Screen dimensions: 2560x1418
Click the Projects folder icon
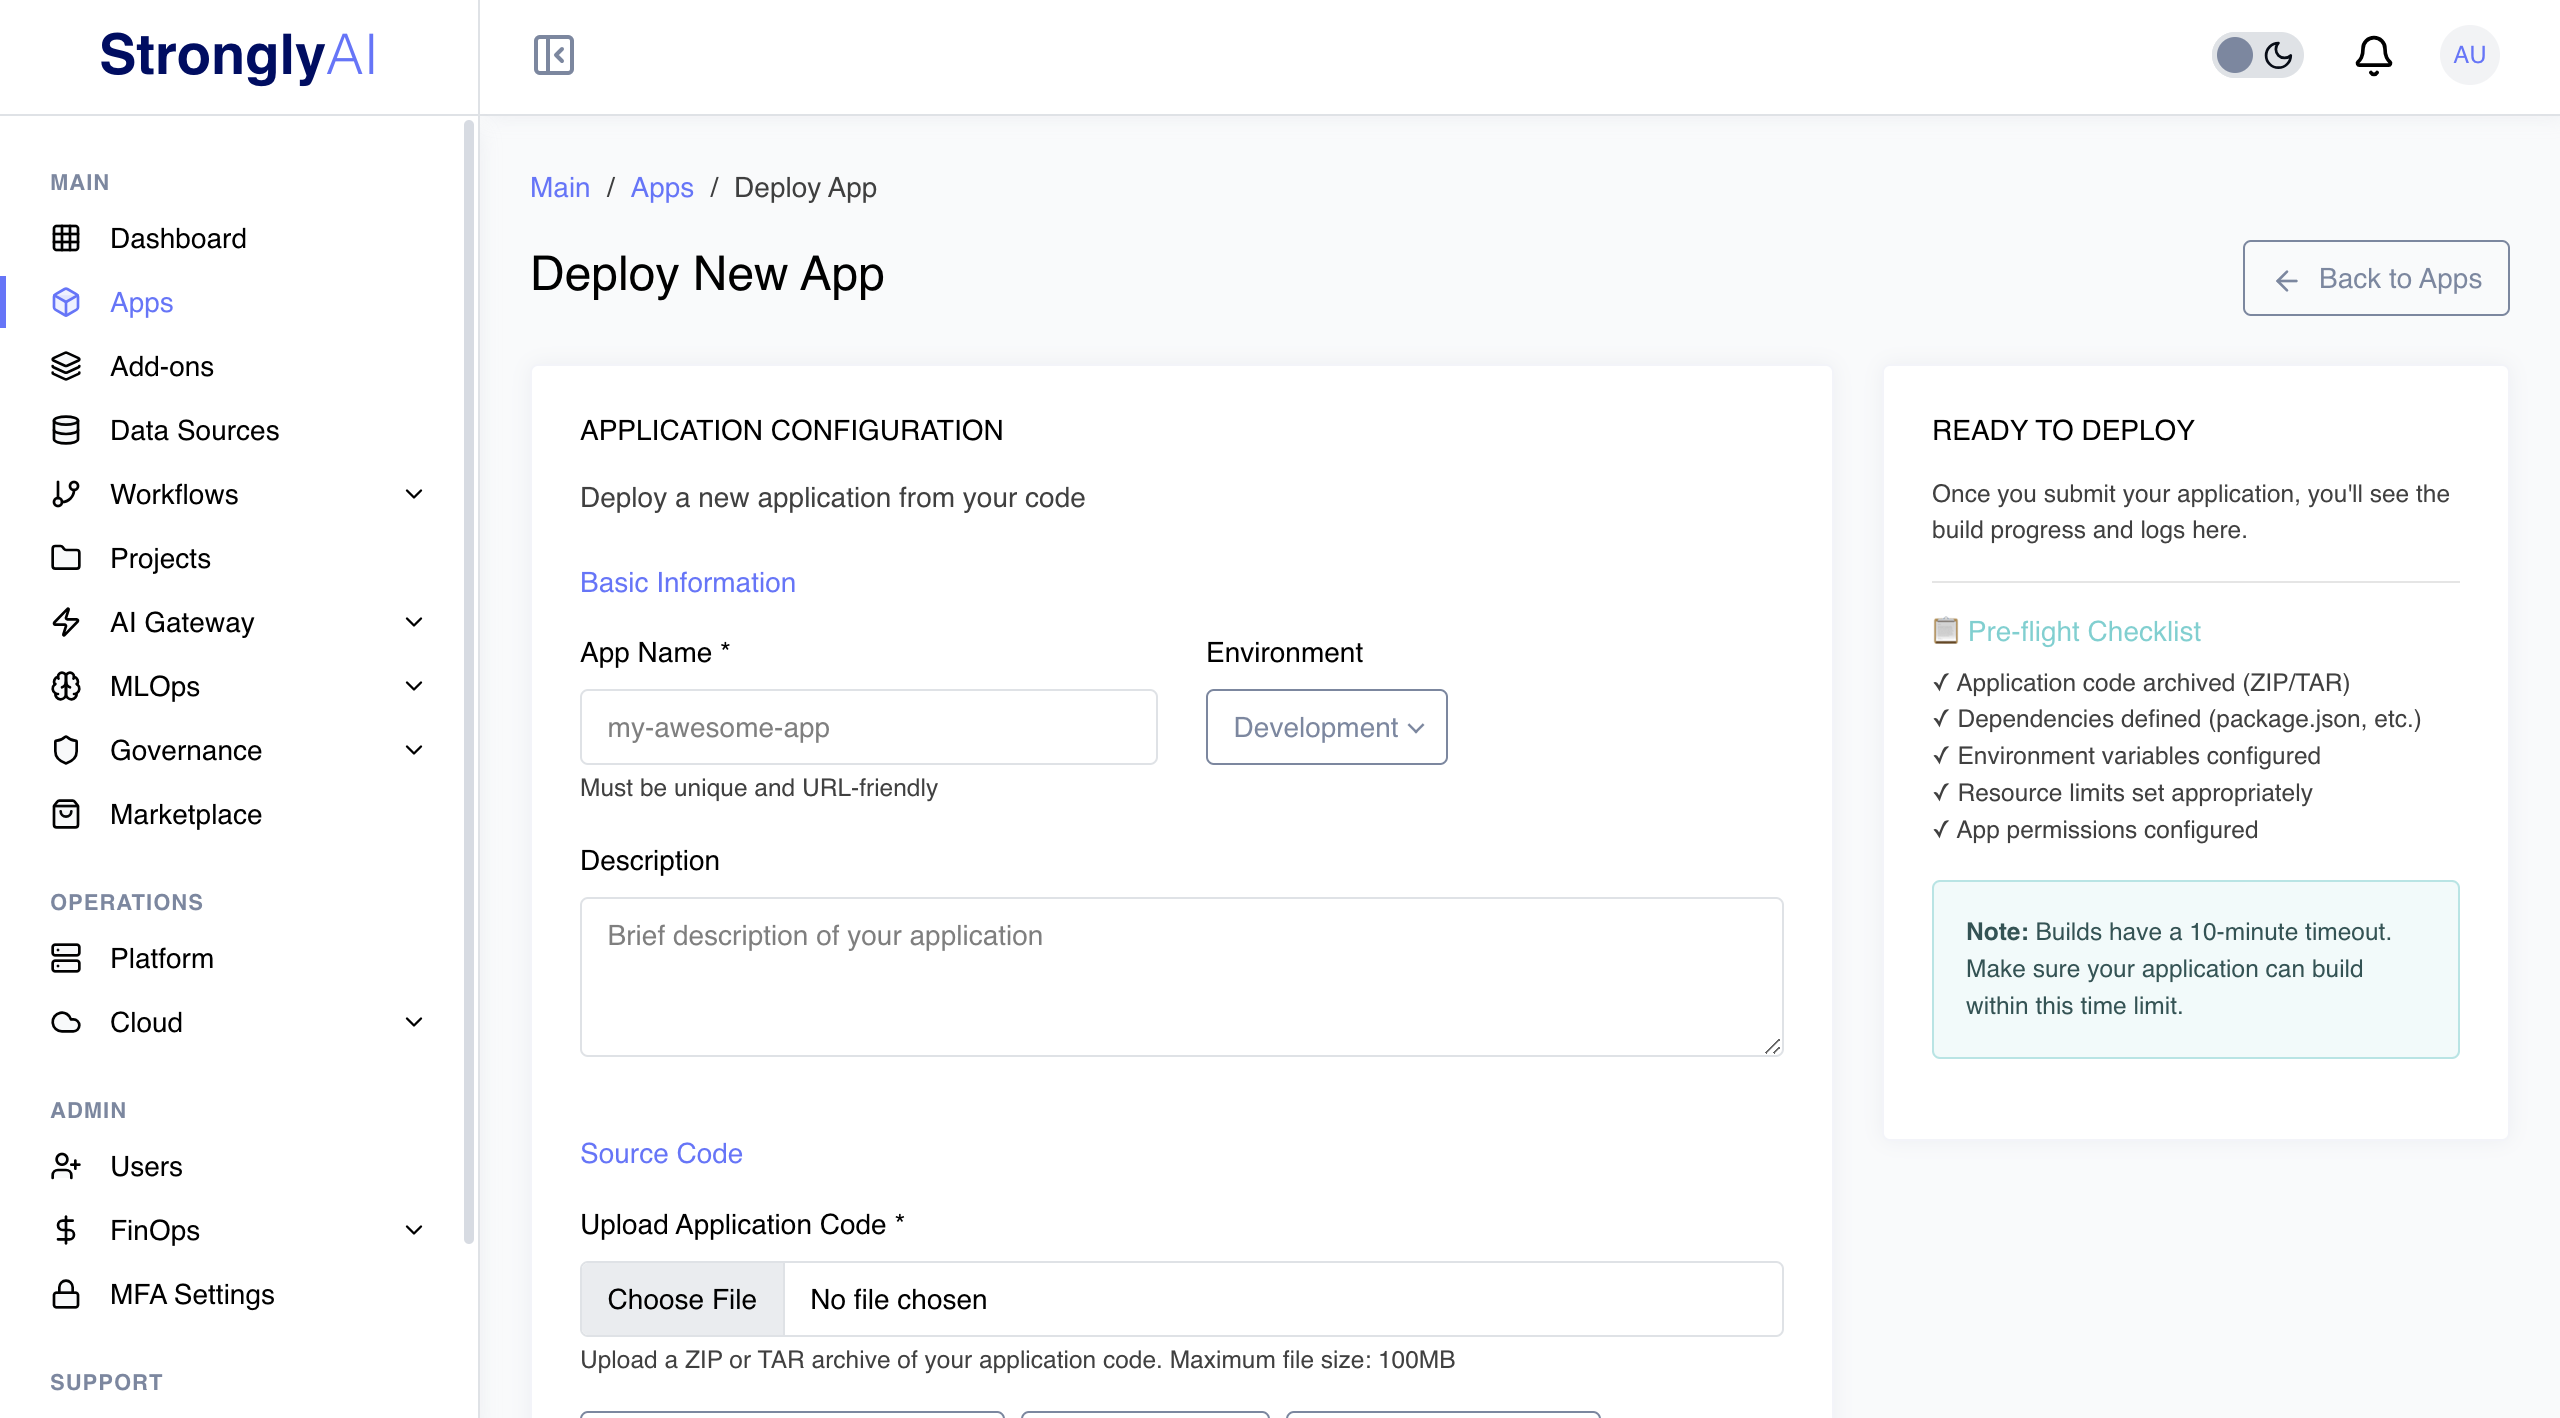(x=66, y=558)
